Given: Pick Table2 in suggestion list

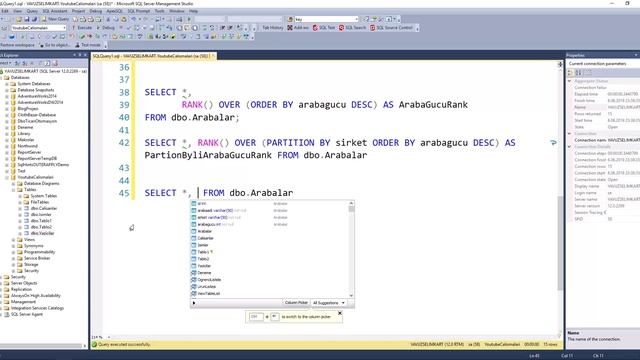Looking at the screenshot, I should click(x=269, y=259).
